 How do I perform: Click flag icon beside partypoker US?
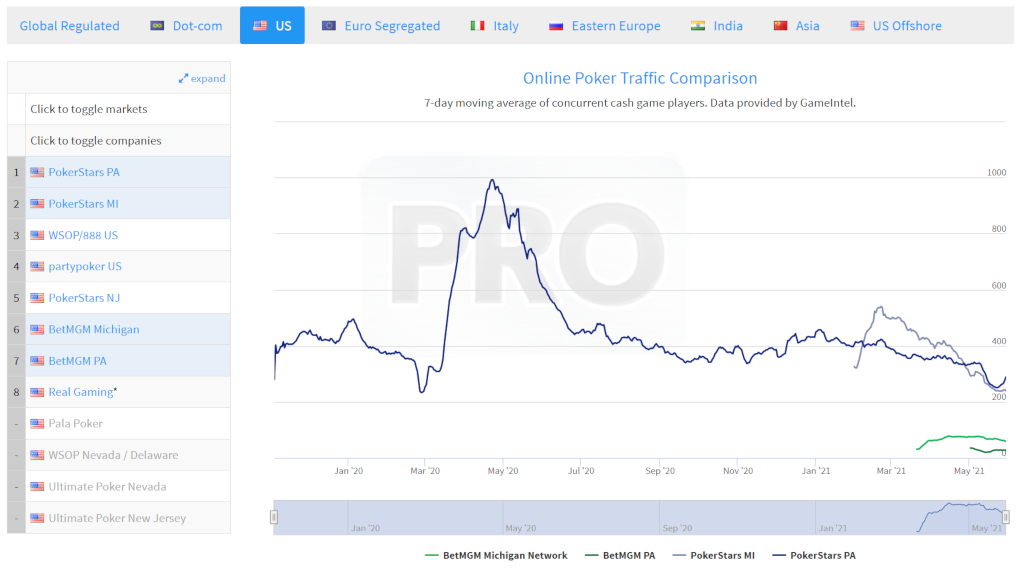37,266
